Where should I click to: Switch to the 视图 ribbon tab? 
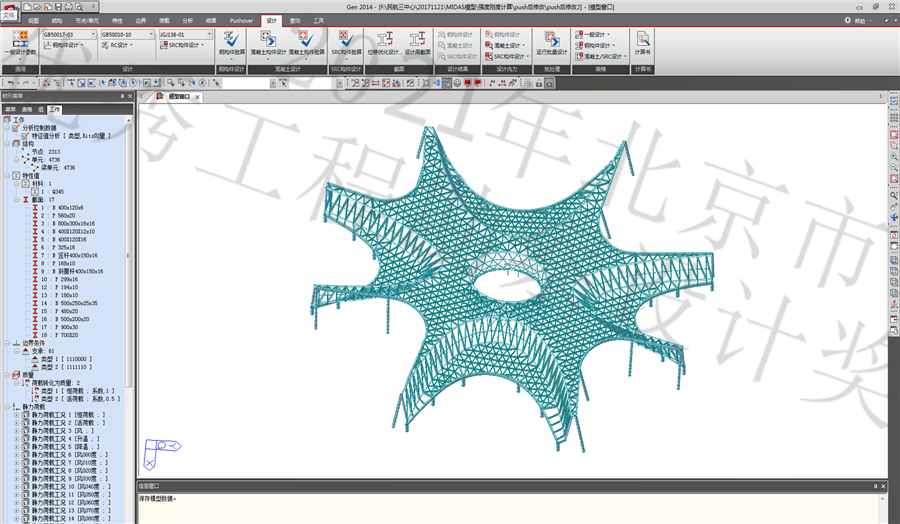(x=33, y=21)
